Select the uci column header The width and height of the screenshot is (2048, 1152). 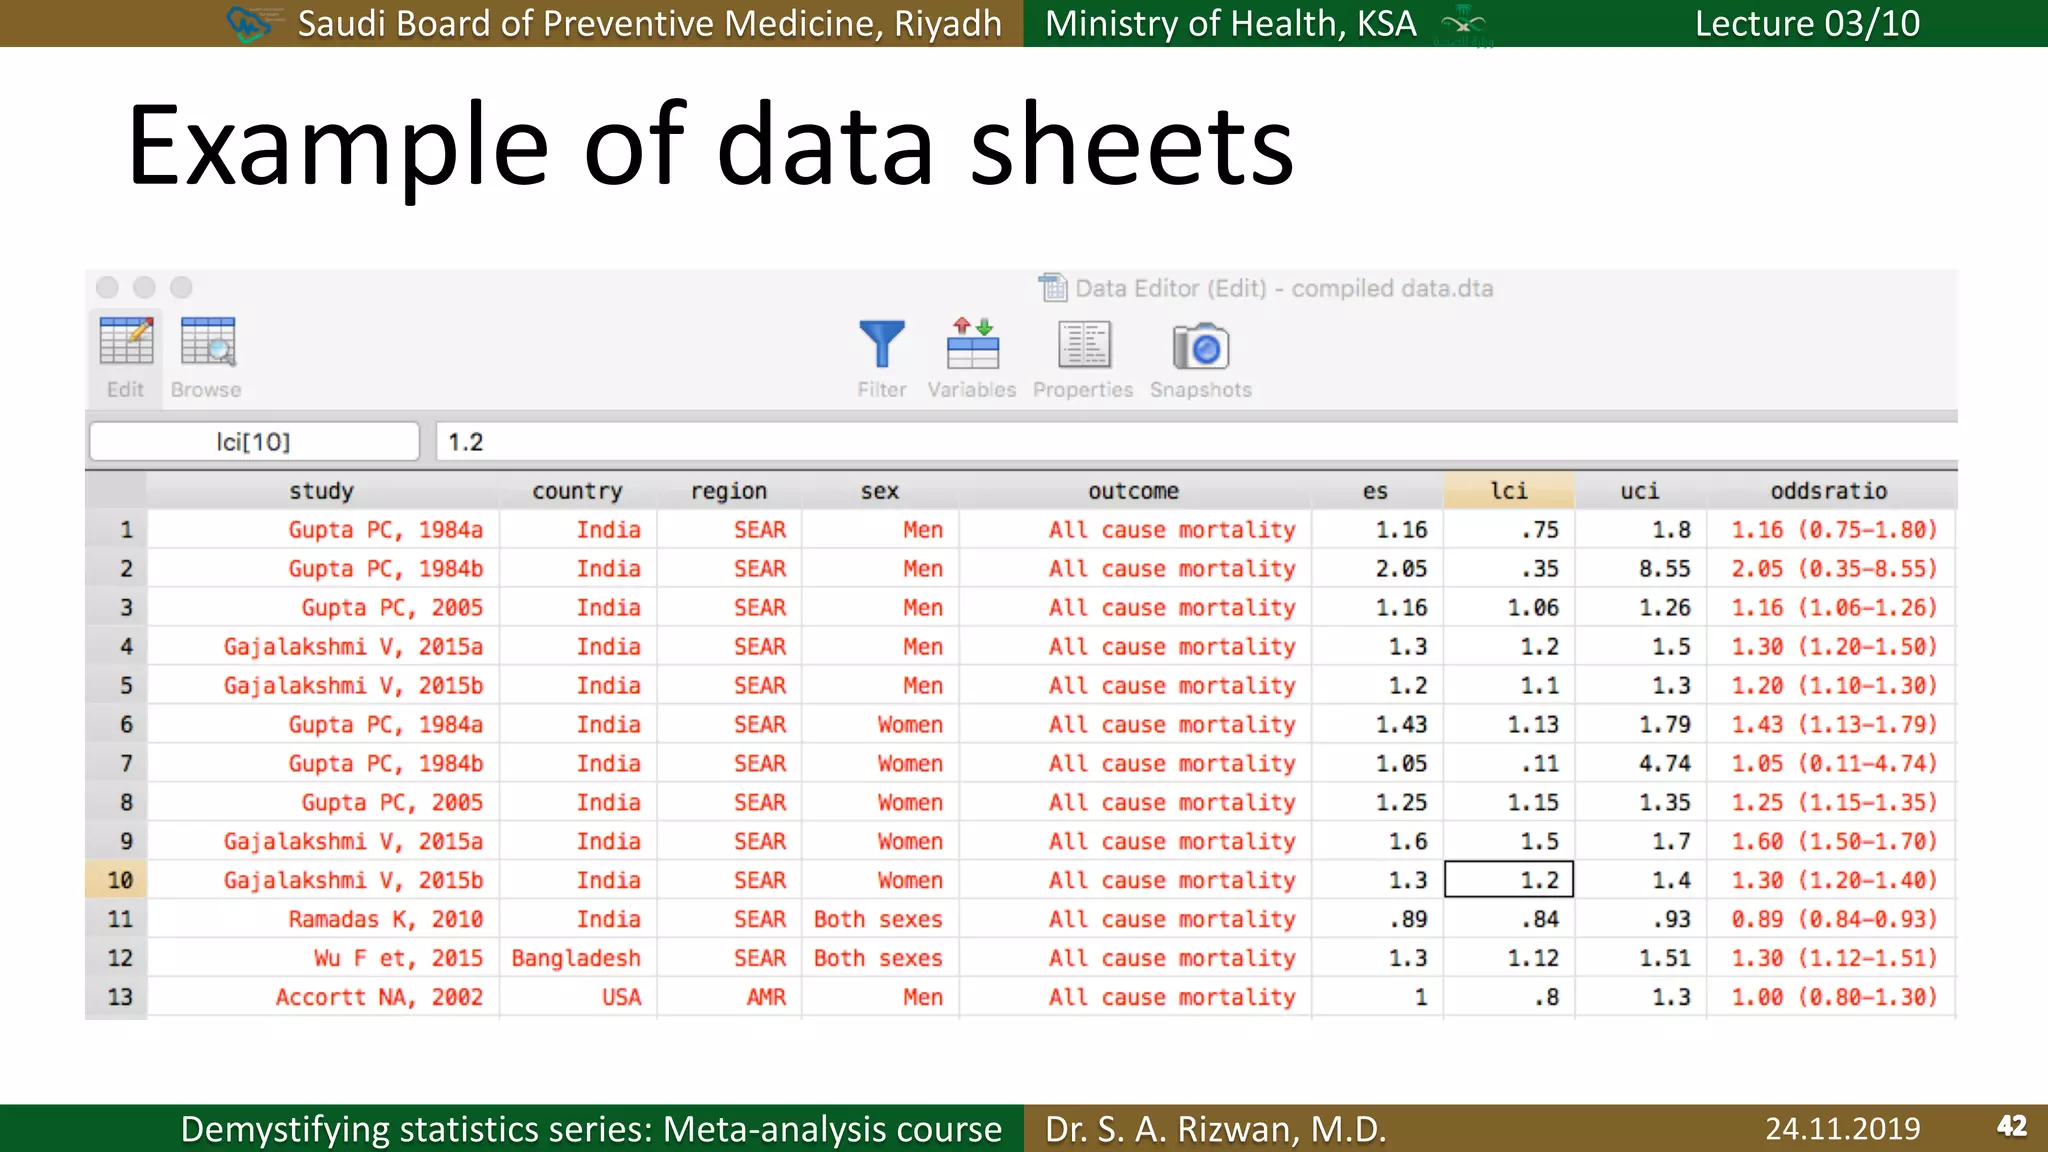pyautogui.click(x=1640, y=491)
